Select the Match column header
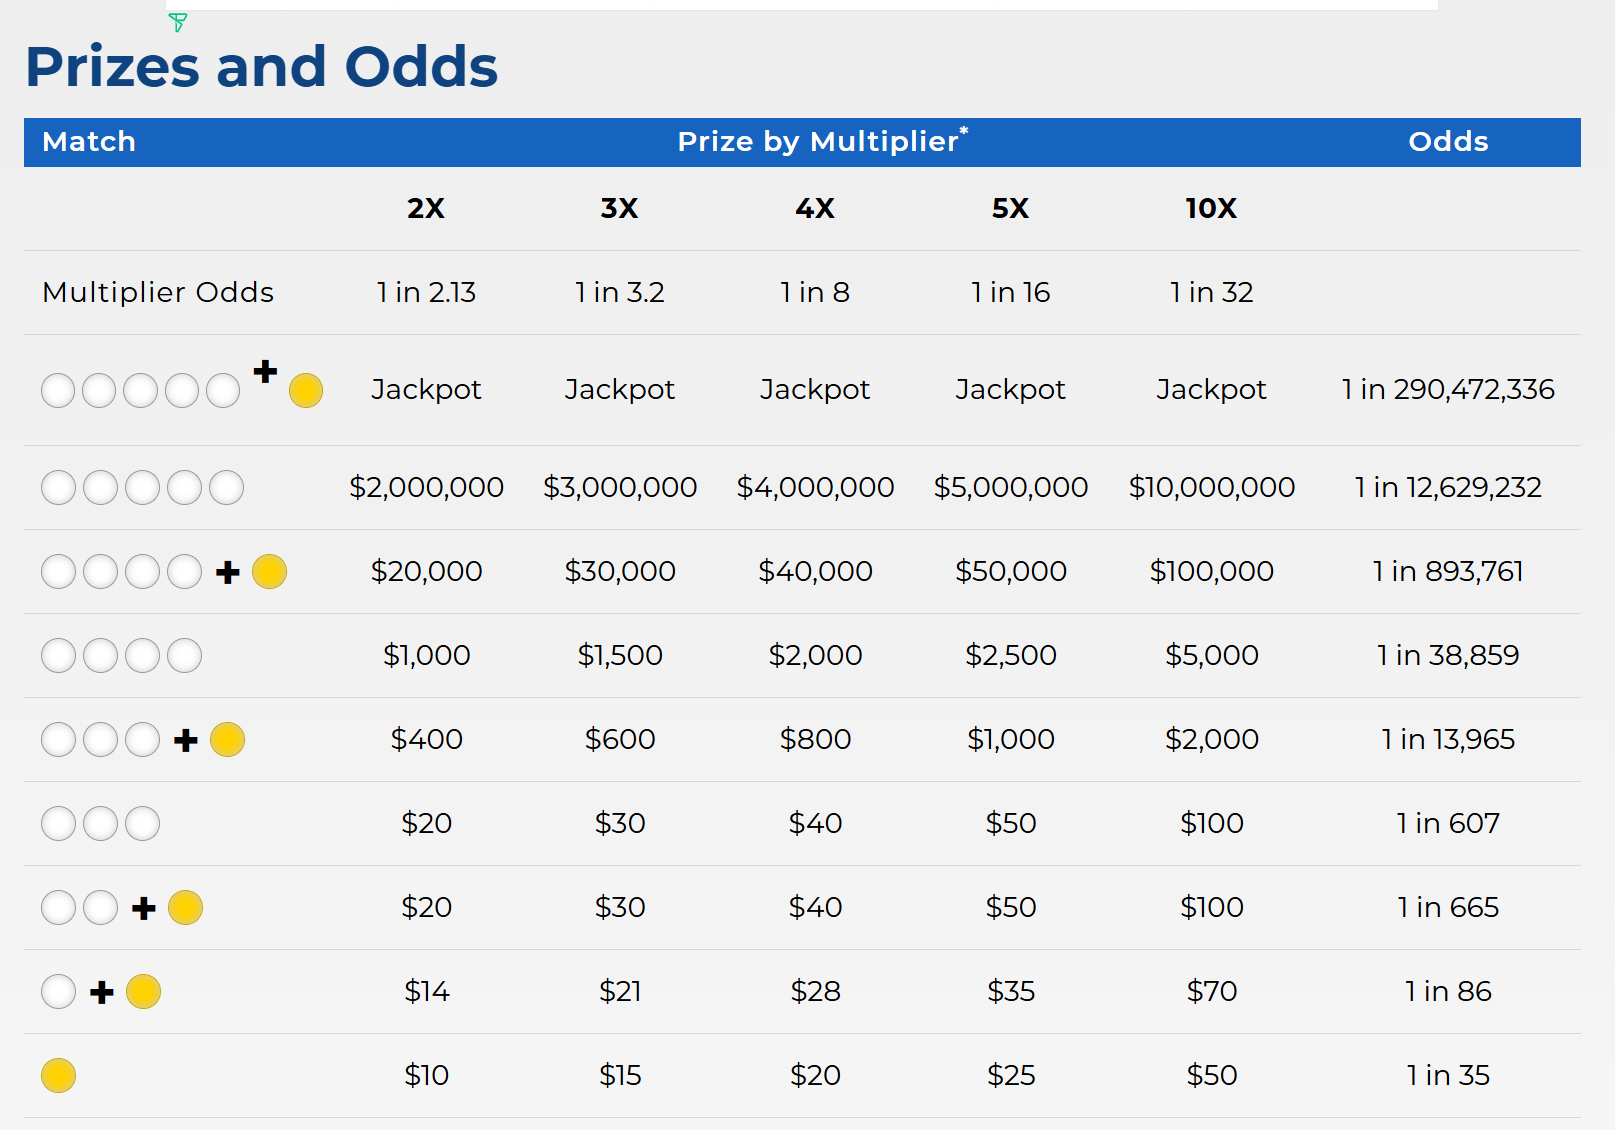 89,142
